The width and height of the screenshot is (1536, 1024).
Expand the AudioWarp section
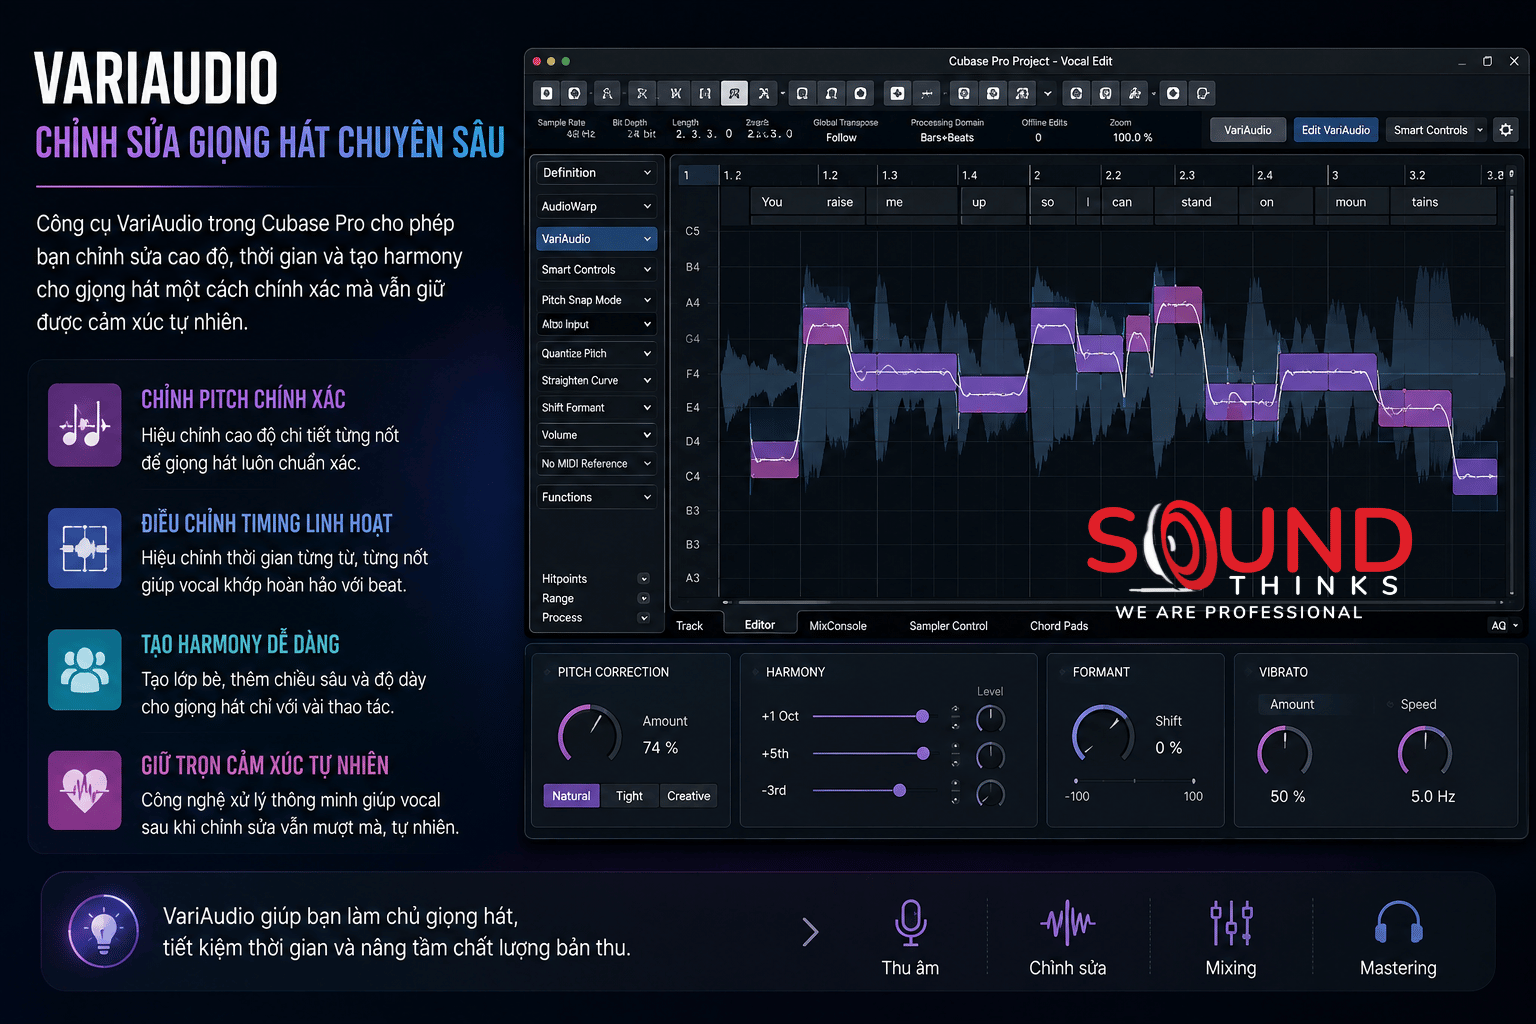click(597, 206)
